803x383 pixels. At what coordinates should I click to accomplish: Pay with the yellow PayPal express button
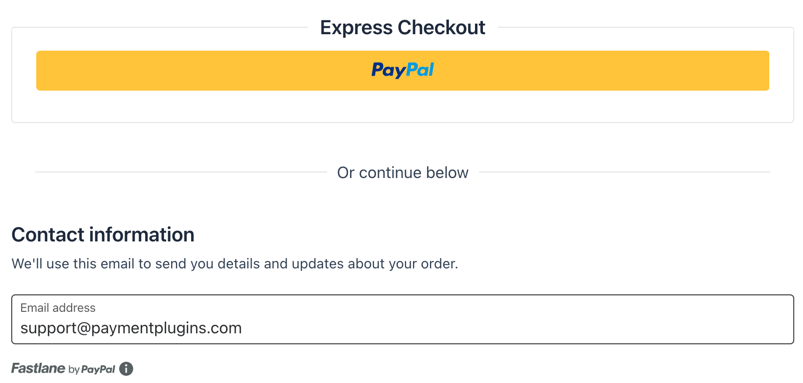tap(403, 71)
